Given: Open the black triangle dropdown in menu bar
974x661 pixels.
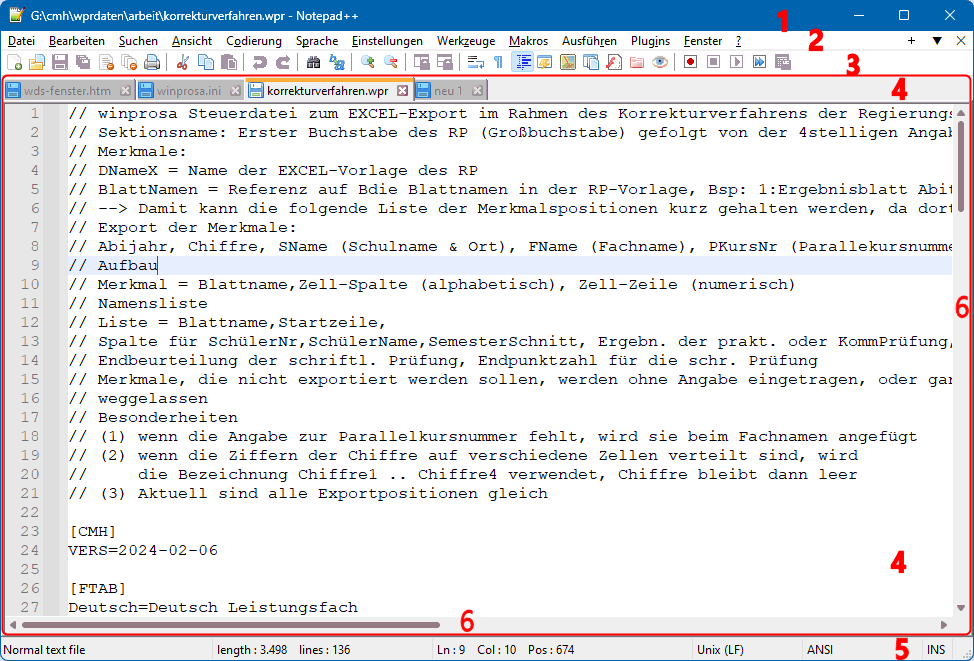Looking at the screenshot, I should pos(937,41).
